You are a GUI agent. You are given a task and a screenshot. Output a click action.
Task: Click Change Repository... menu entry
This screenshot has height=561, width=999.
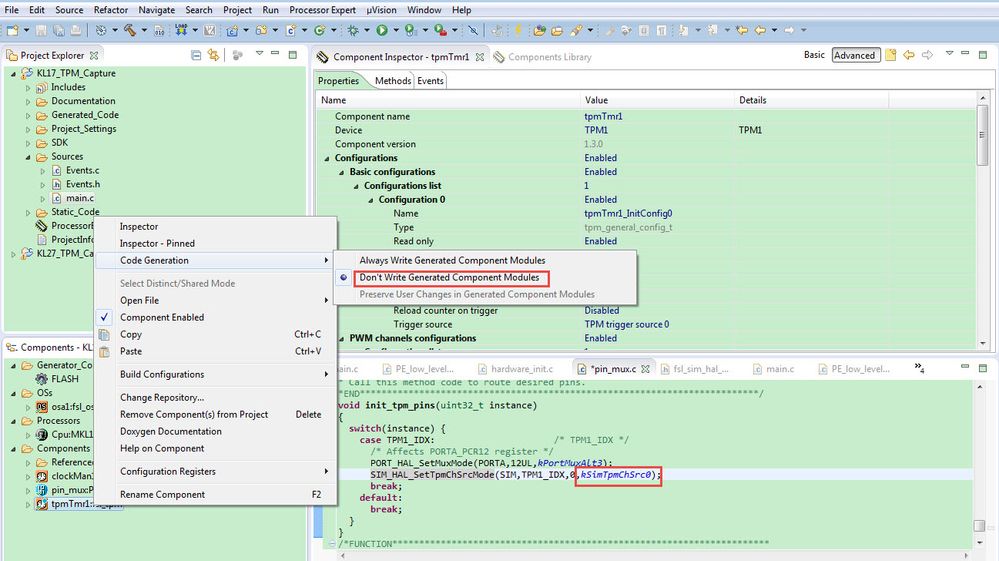pyautogui.click(x=162, y=397)
